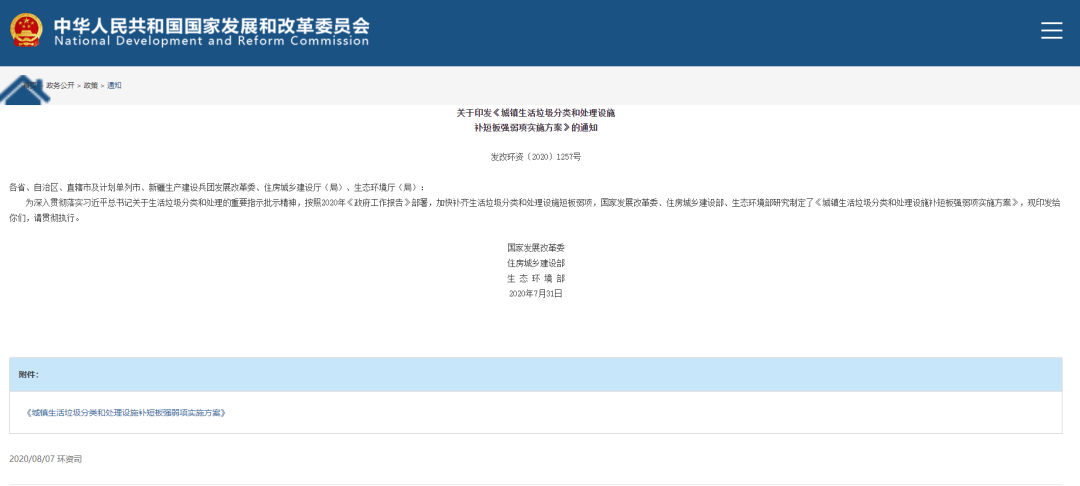Open the hamburger menu in the header
Image resolution: width=1080 pixels, height=486 pixels.
[x=1051, y=31]
